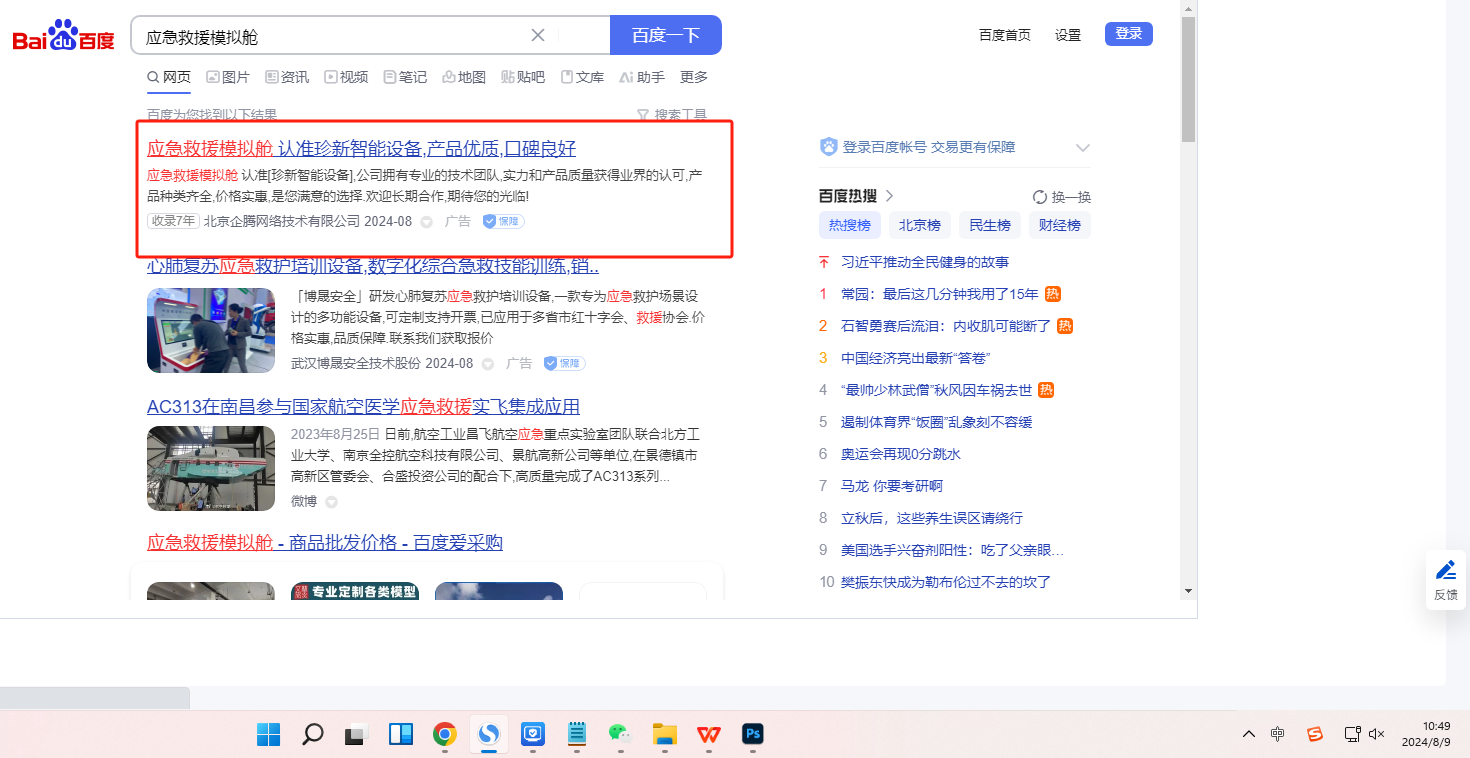Go to the 贴吧 tab
The width and height of the screenshot is (1470, 758).
523,77
